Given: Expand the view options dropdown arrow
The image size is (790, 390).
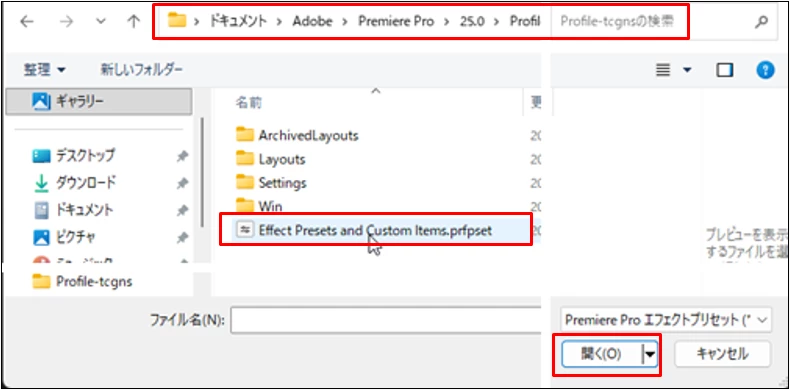Looking at the screenshot, I should [687, 70].
